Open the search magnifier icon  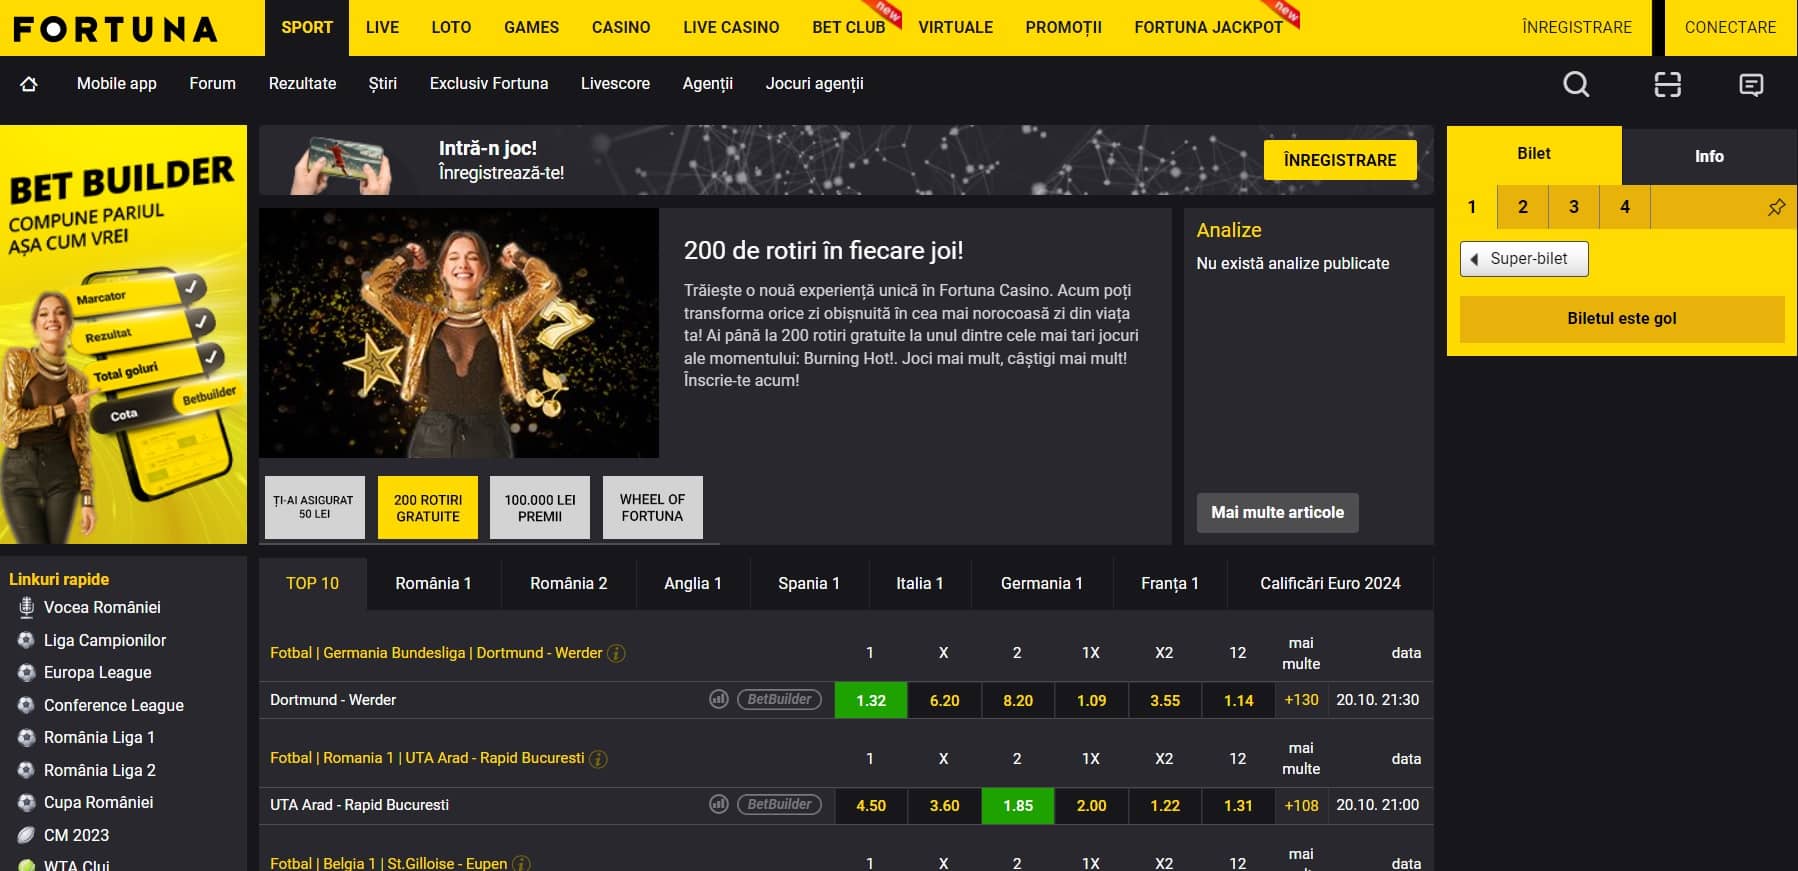pyautogui.click(x=1576, y=85)
